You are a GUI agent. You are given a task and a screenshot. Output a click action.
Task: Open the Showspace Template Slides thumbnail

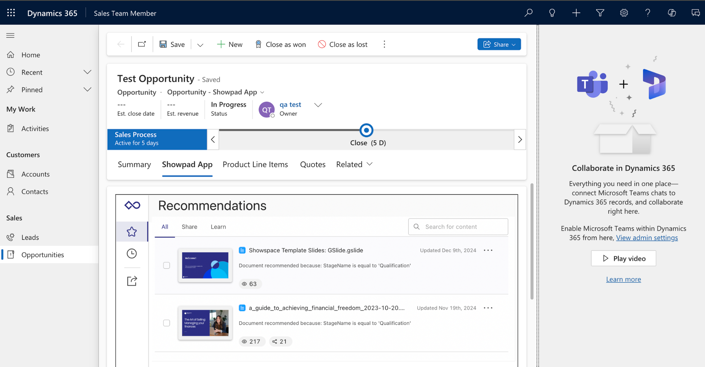[205, 265]
